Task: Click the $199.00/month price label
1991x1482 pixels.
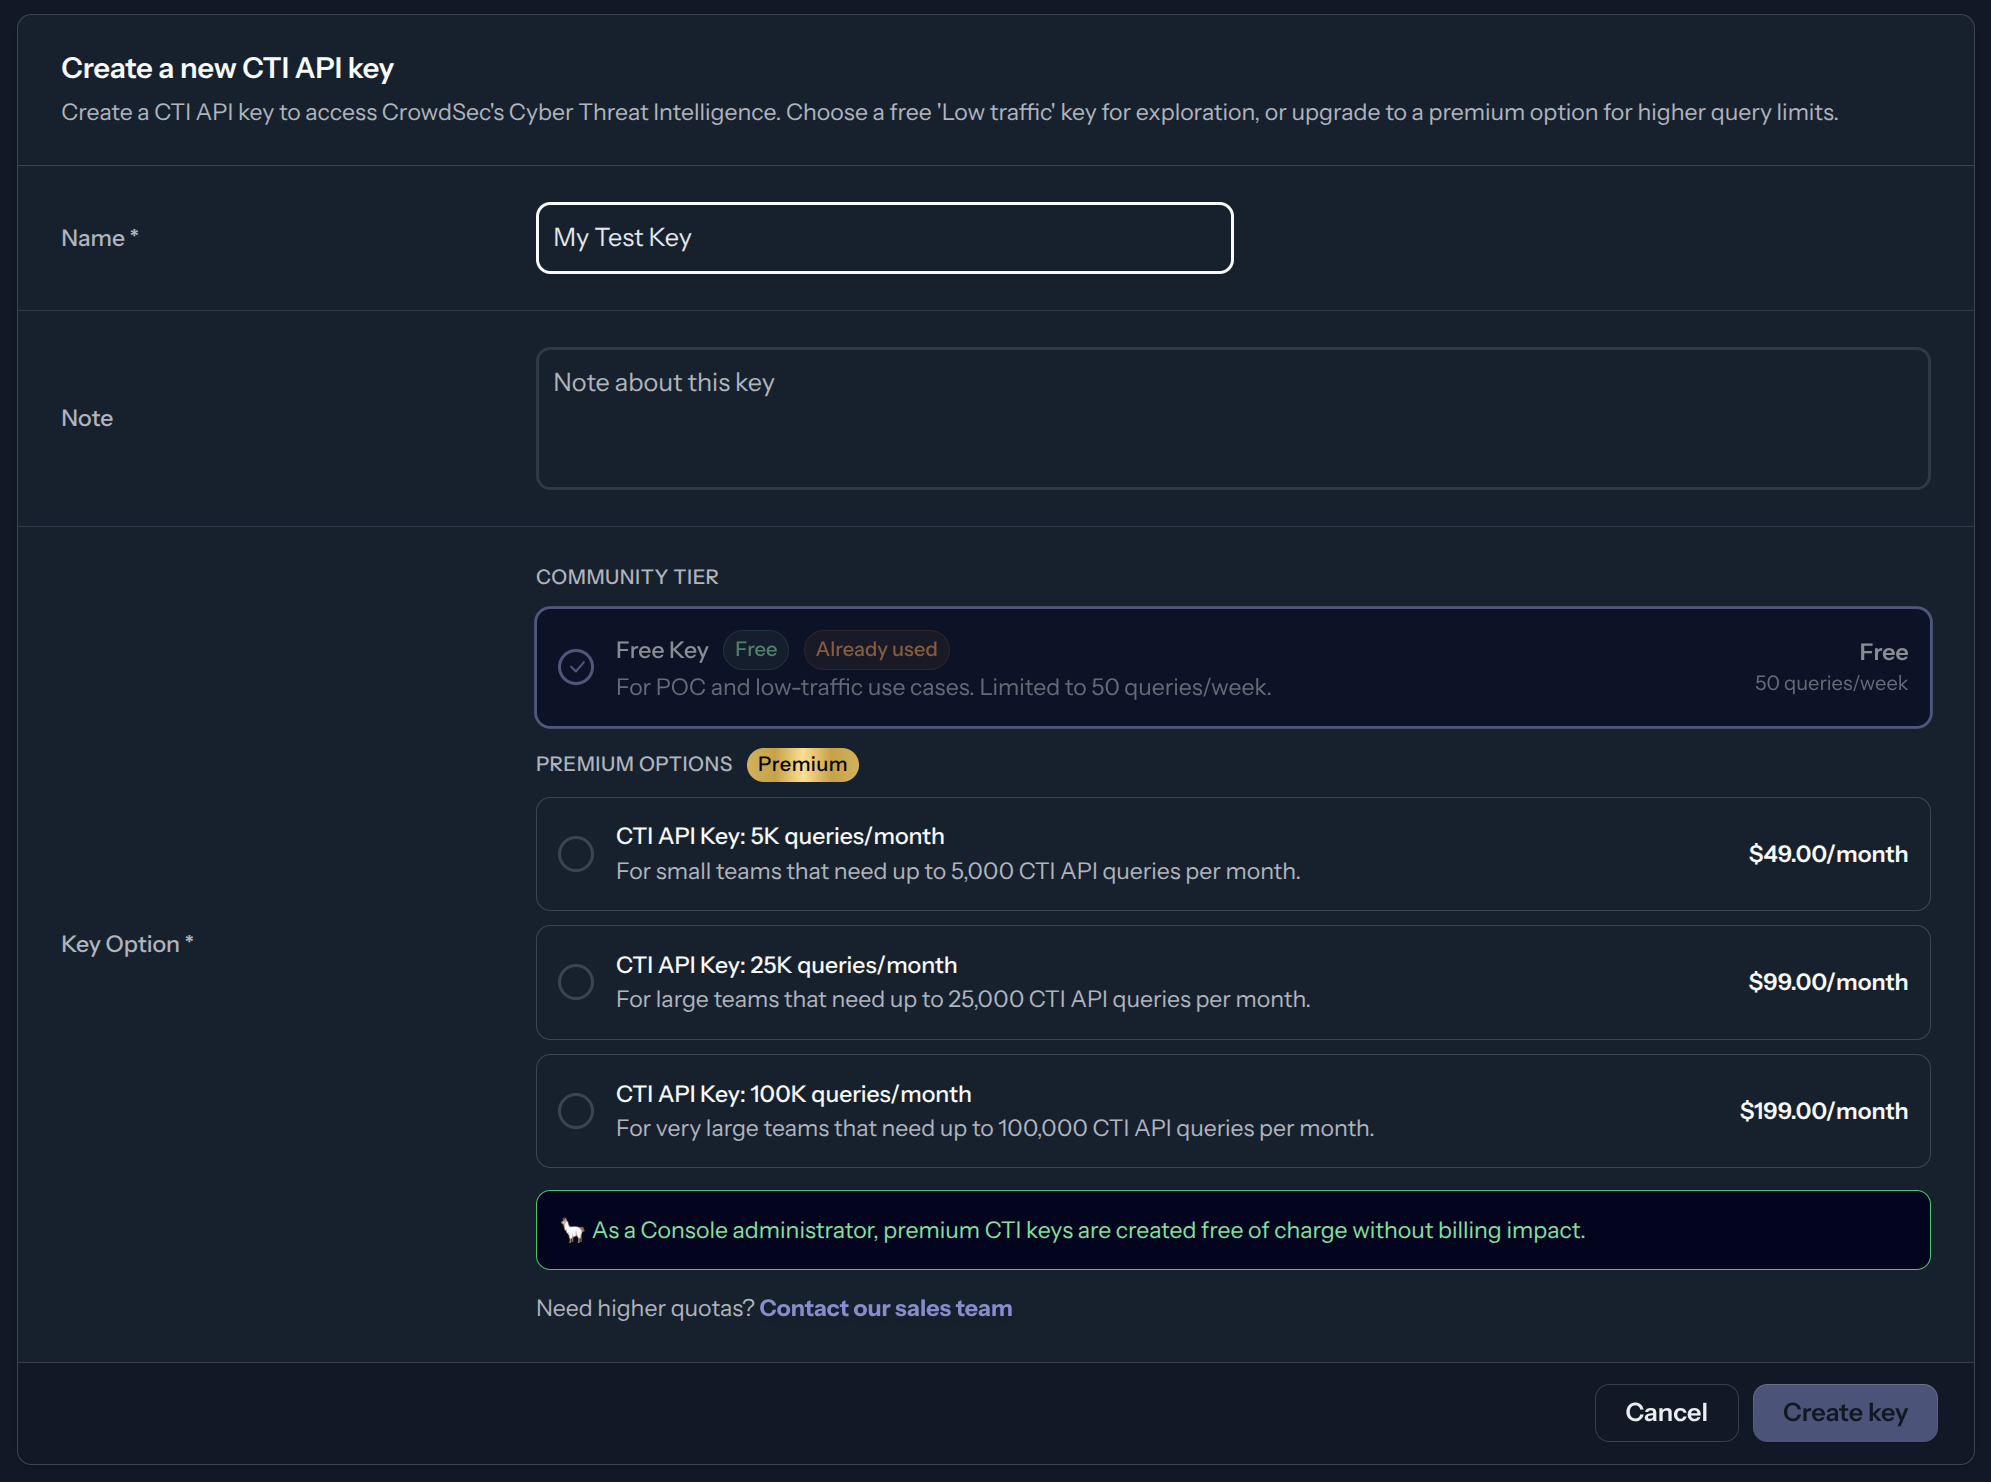Action: pos(1823,1111)
